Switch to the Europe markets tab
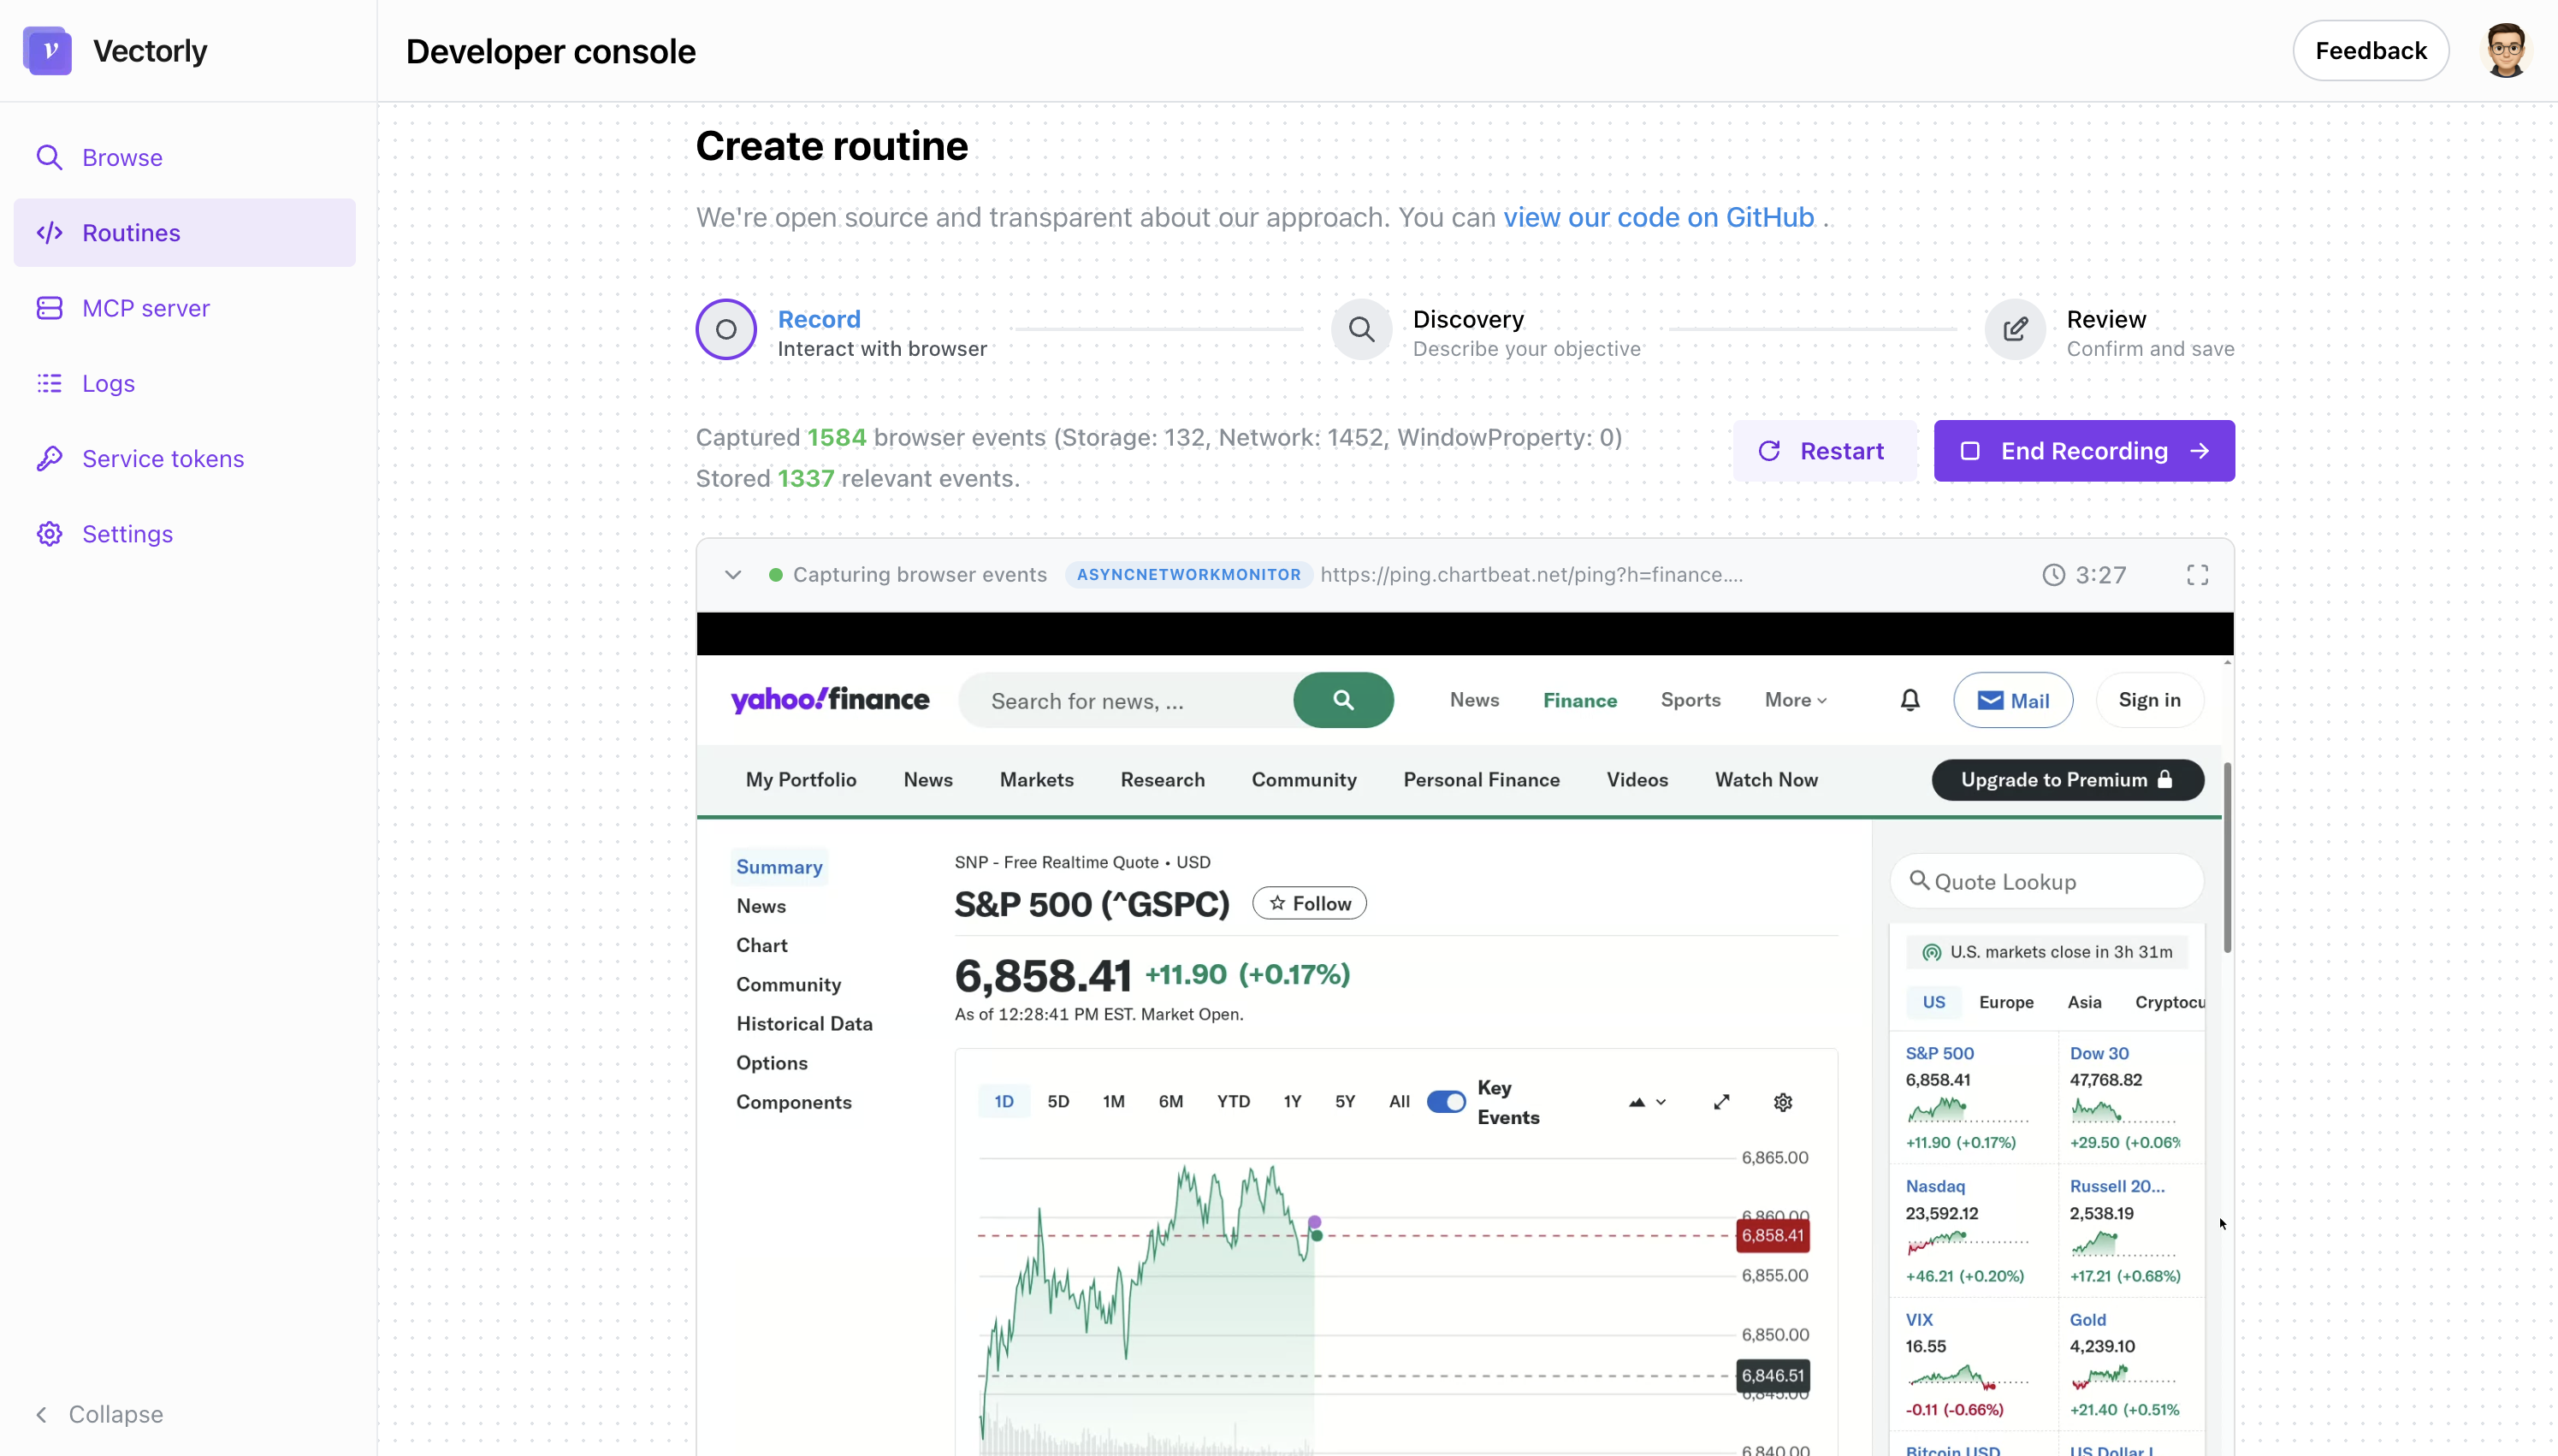Image resolution: width=2558 pixels, height=1456 pixels. tap(2005, 1002)
